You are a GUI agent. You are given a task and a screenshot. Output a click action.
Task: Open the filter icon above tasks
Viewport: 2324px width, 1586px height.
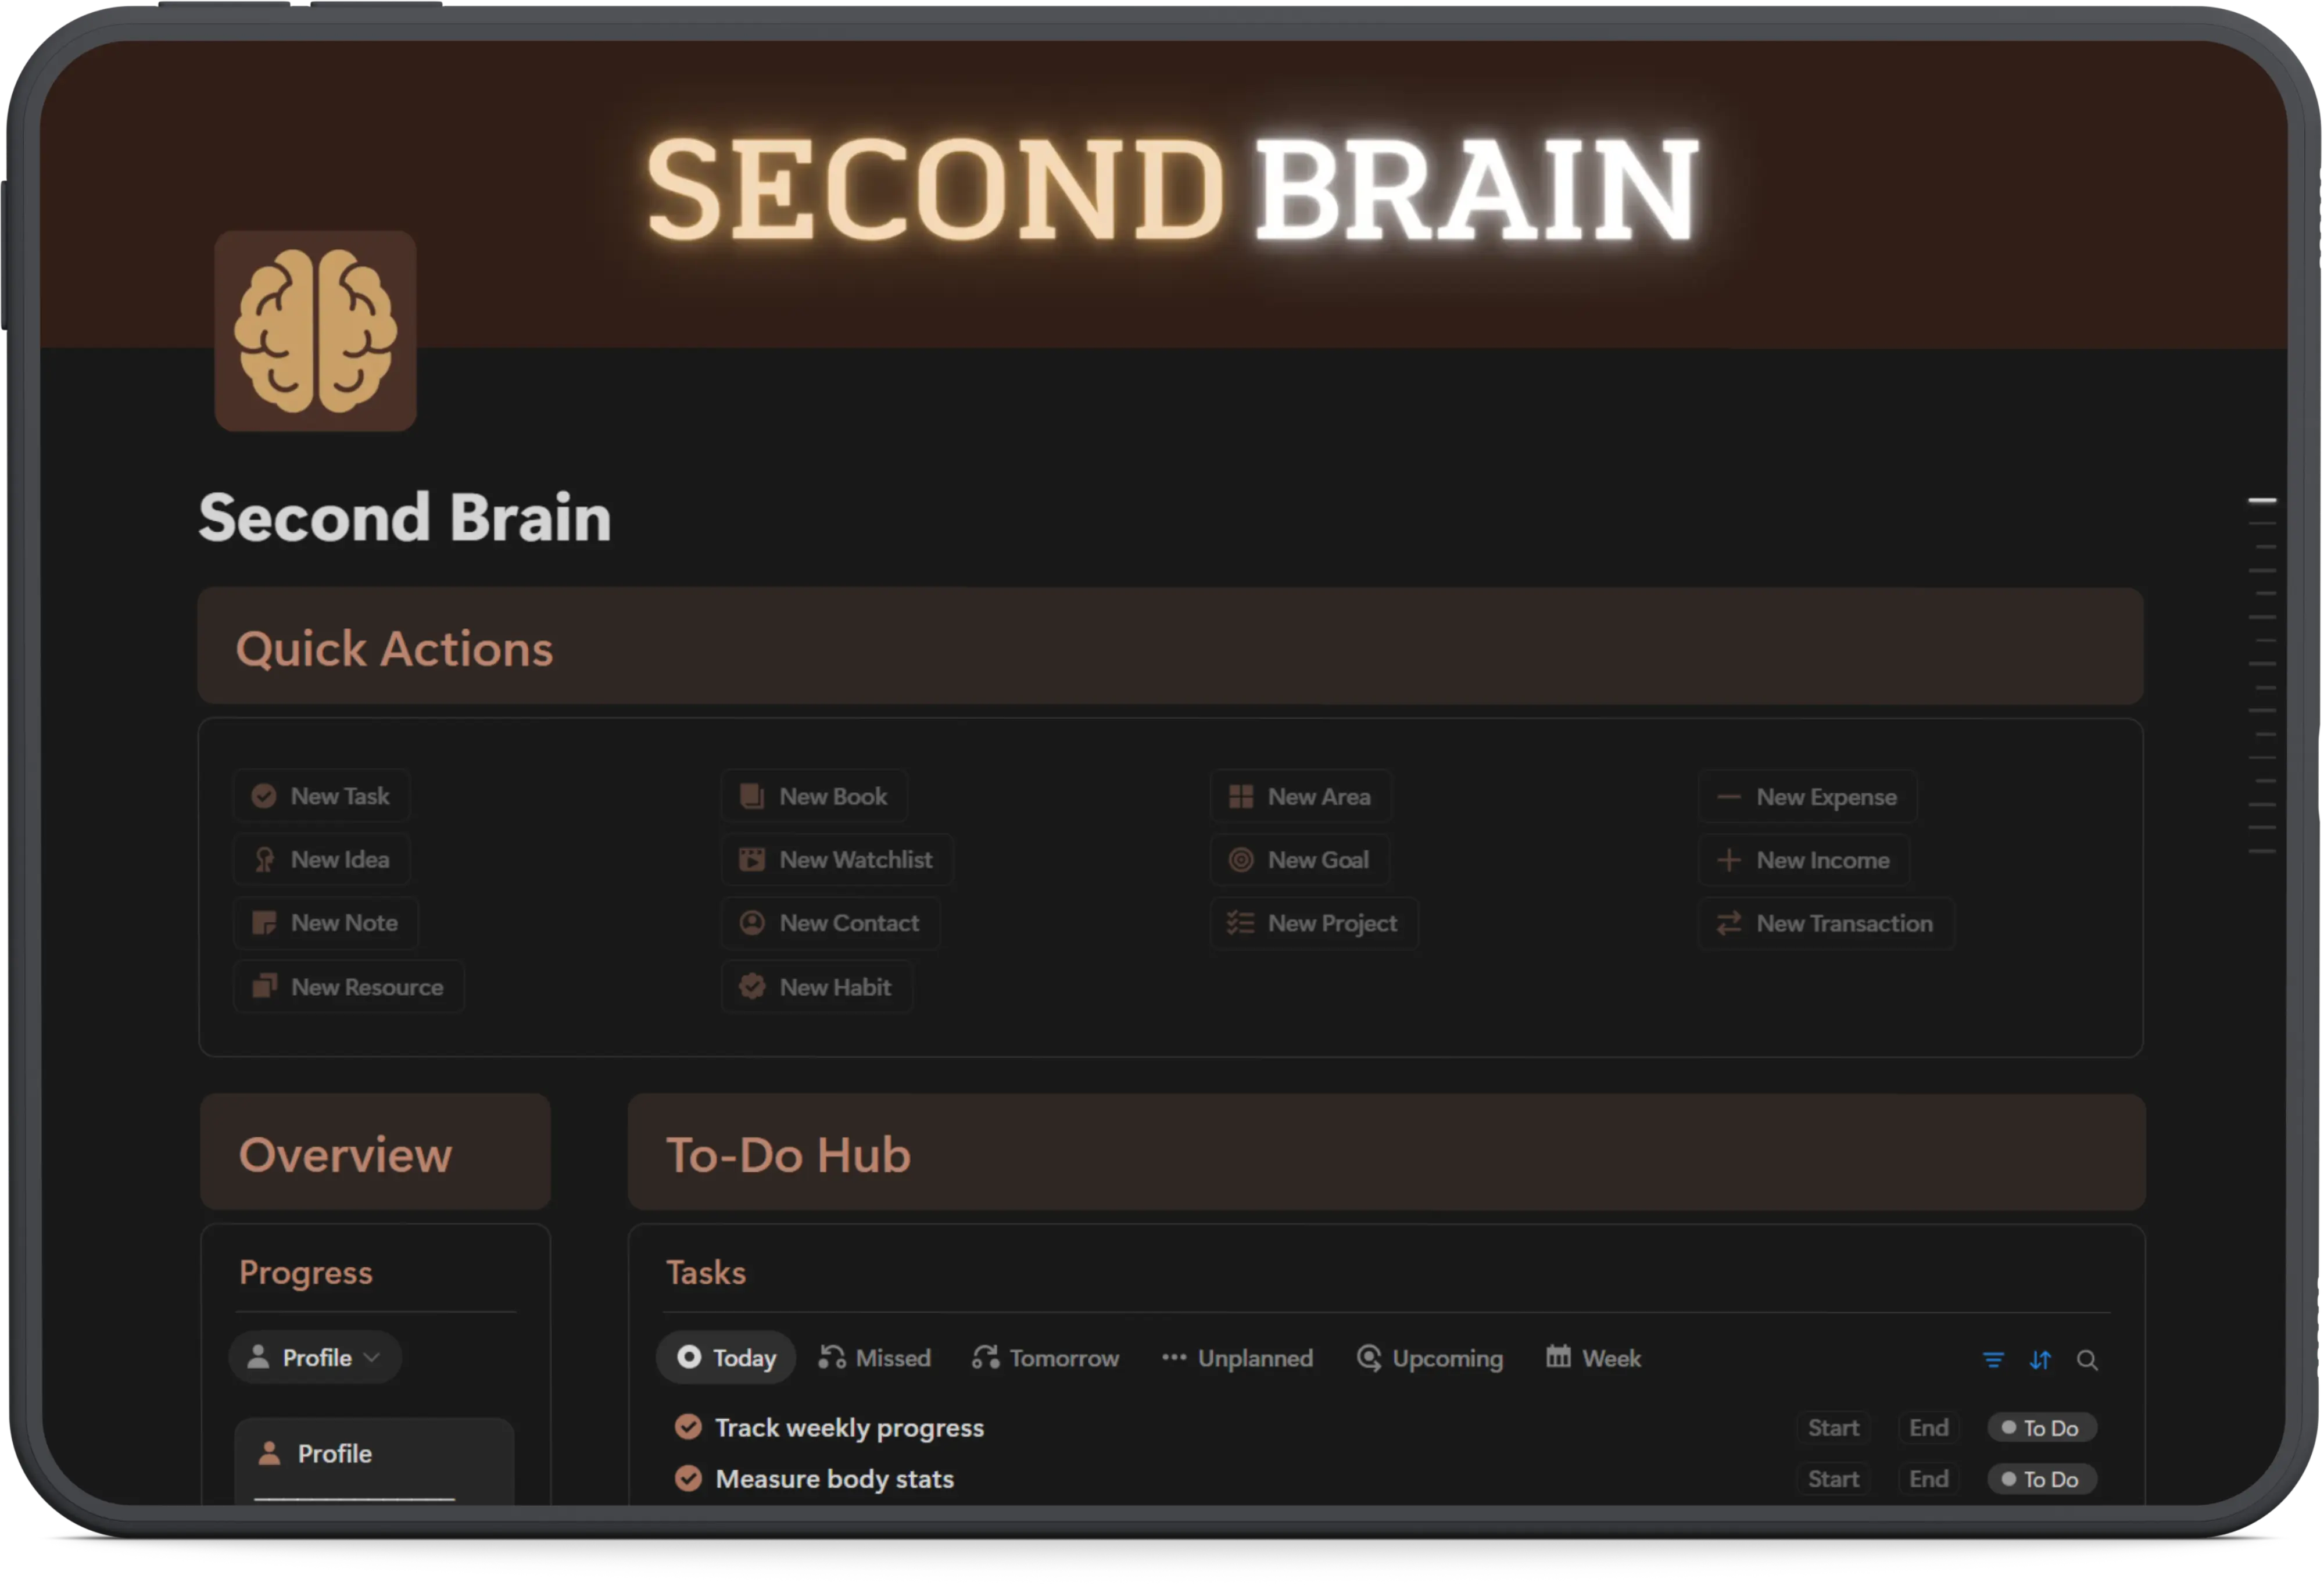tap(1993, 1360)
